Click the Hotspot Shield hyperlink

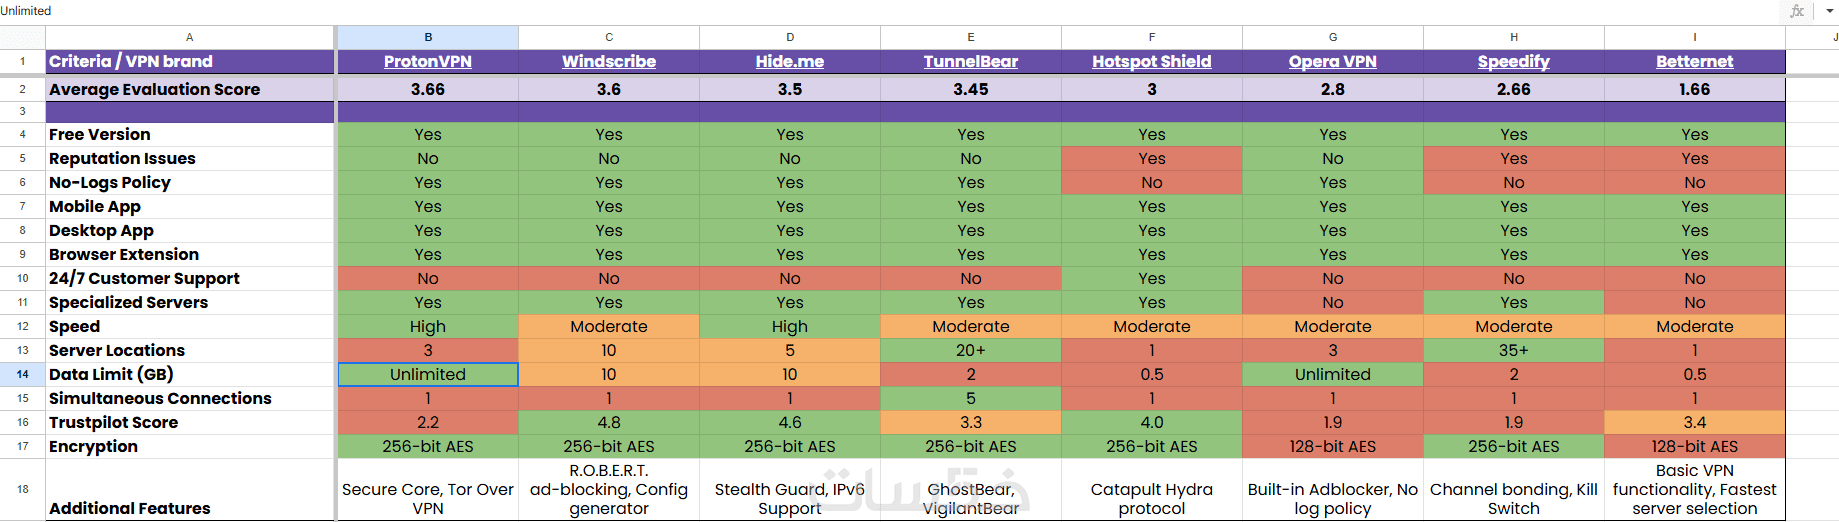1152,62
